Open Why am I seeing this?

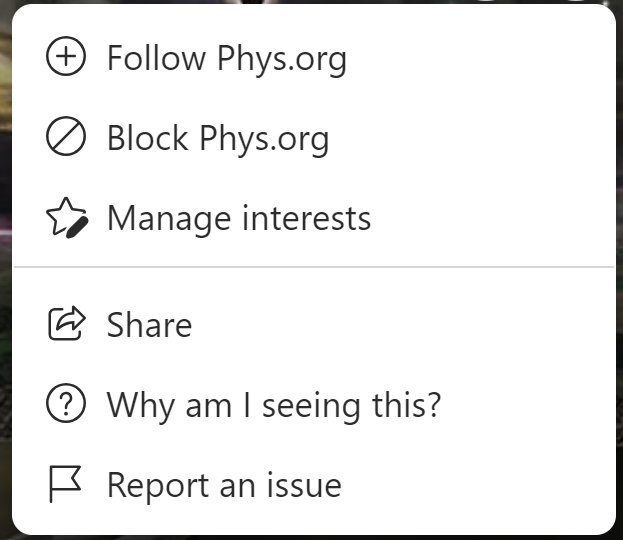(x=314, y=404)
